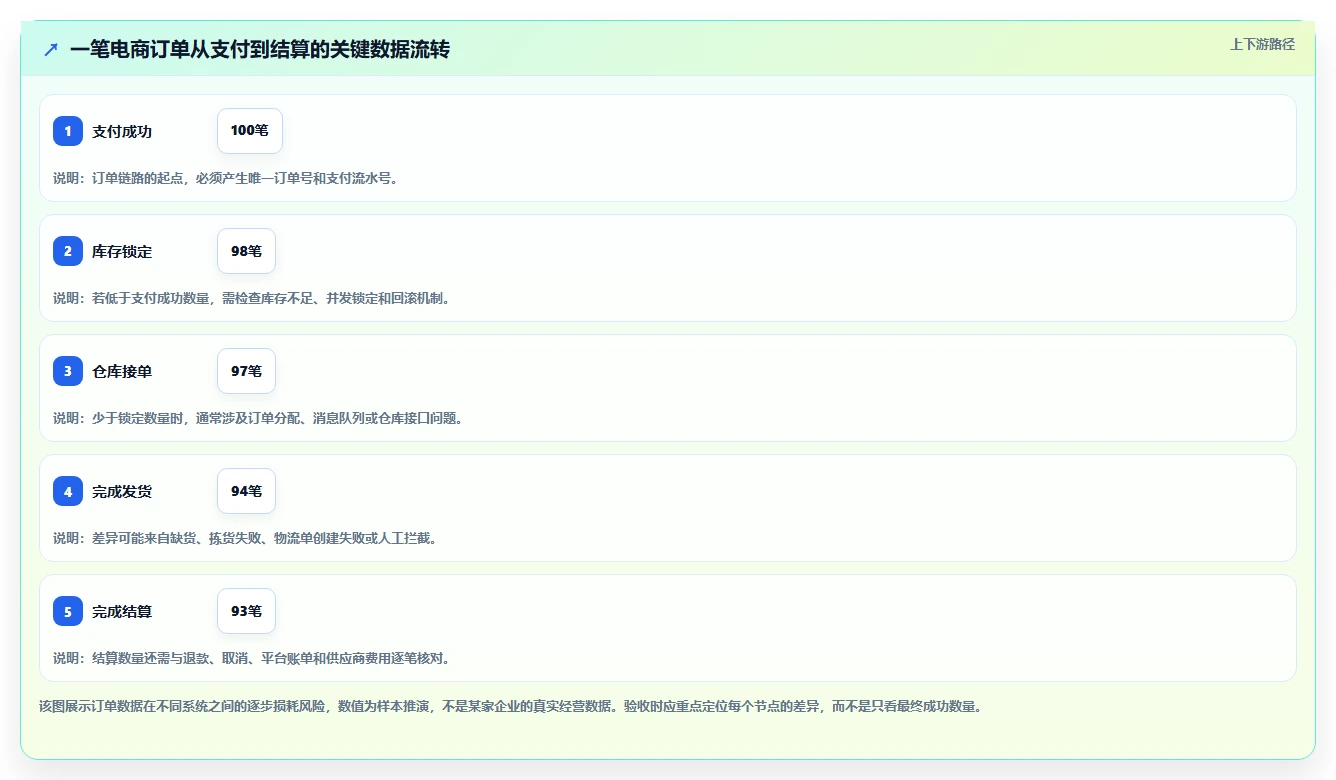This screenshot has height=780, width=1336.
Task: Select step badge 2 for 库存锁定
Action: [x=68, y=251]
